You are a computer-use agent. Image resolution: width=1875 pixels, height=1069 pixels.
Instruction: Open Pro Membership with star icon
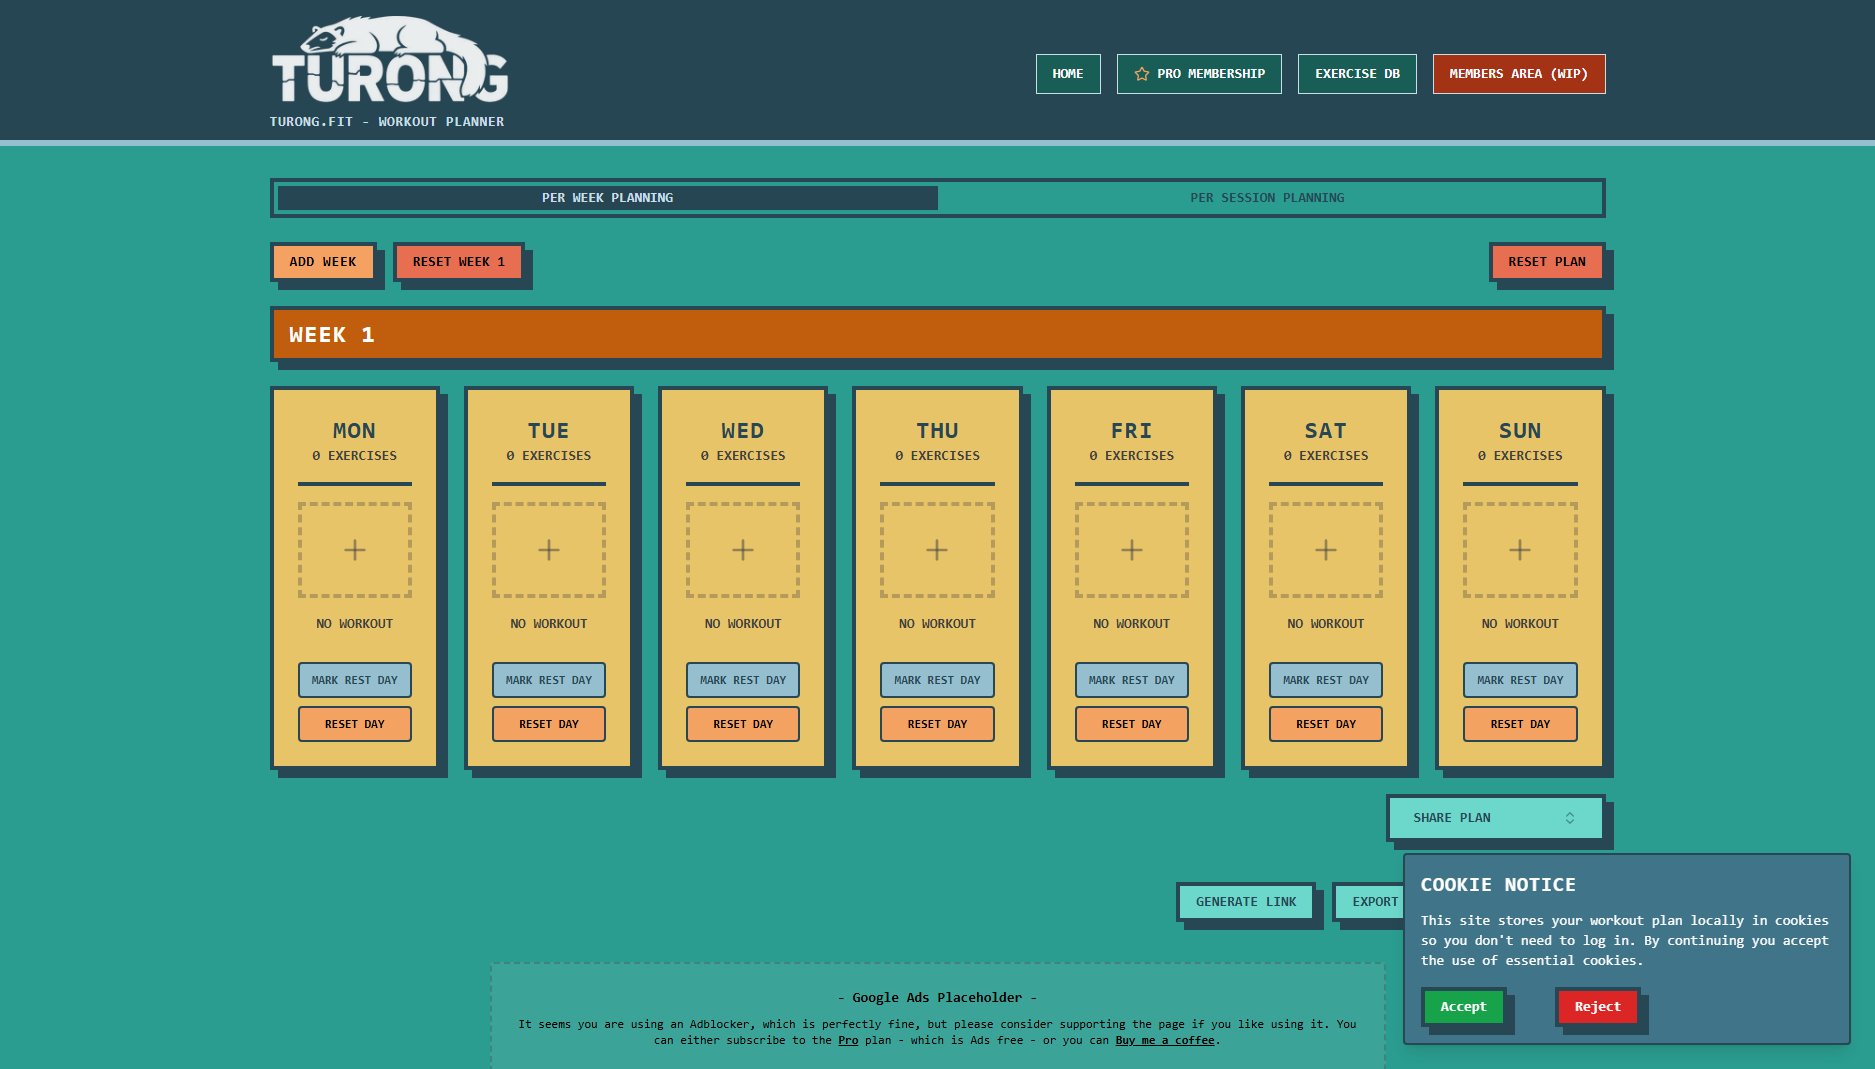click(1199, 74)
